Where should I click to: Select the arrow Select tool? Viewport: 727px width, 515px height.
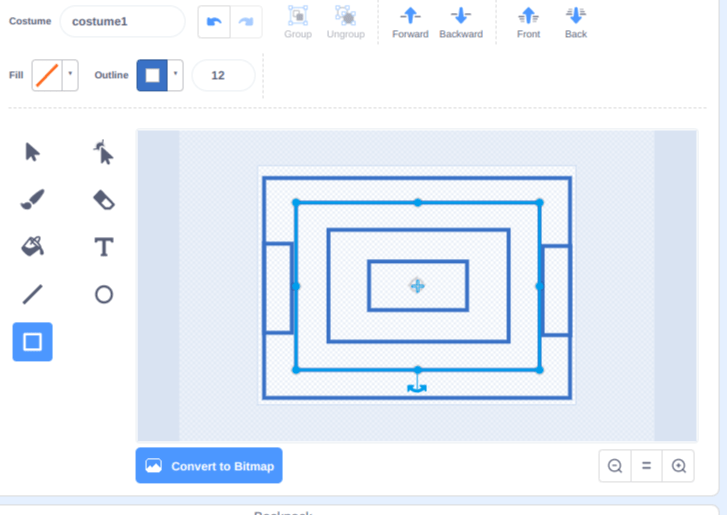(32, 152)
